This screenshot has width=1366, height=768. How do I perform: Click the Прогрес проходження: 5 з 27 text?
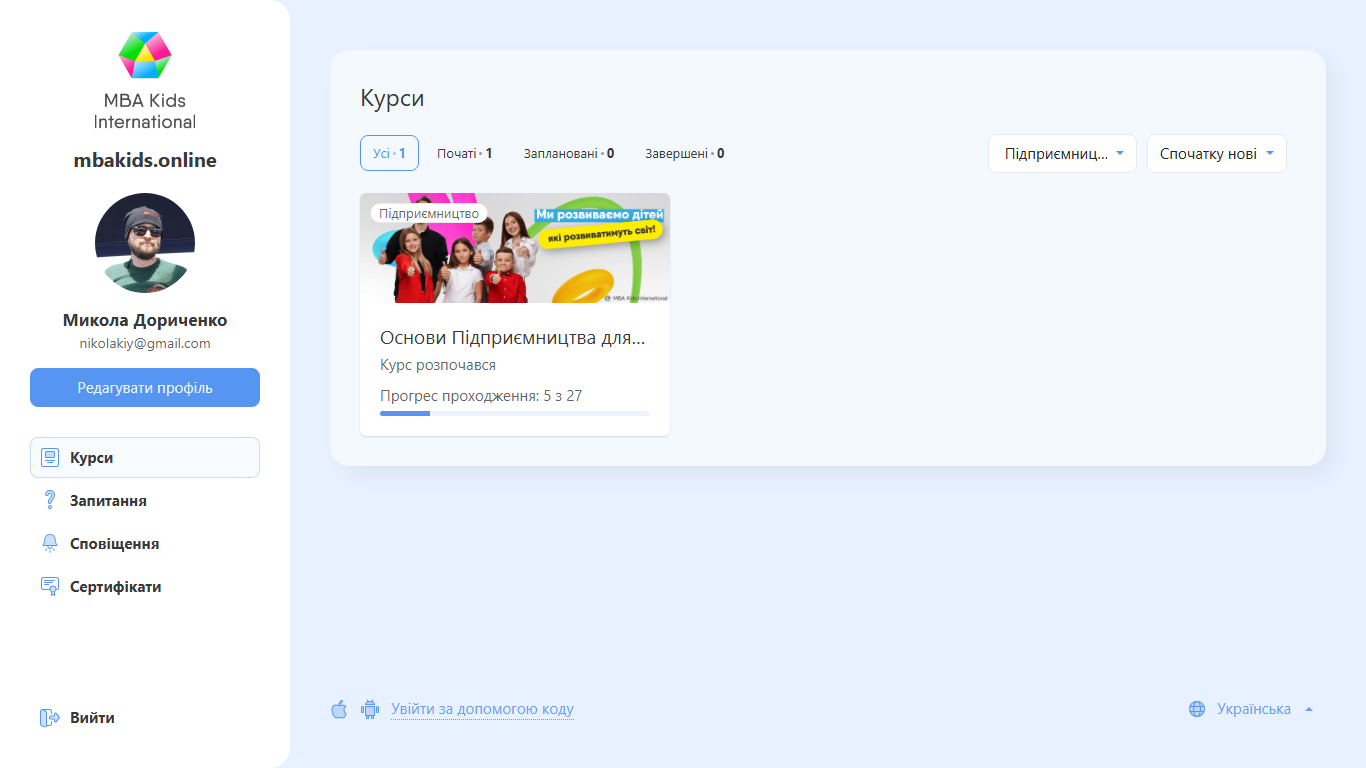[481, 396]
